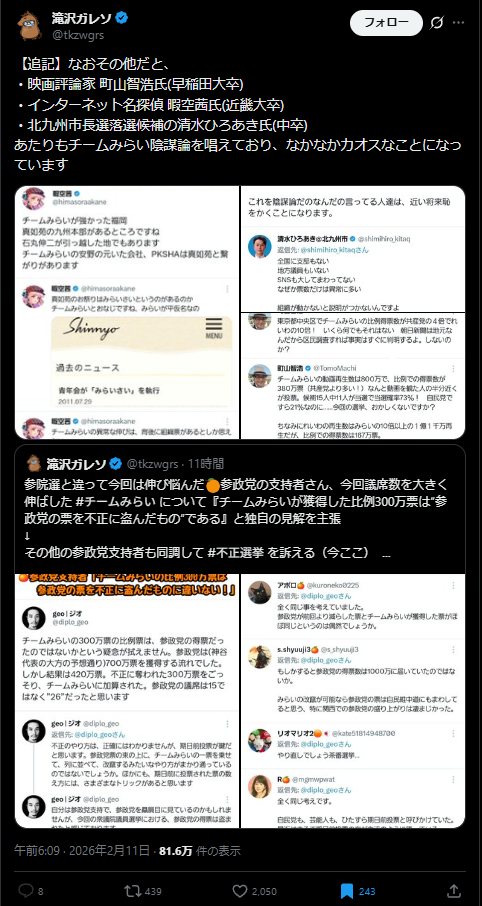Open the three-dot more options menu
Screen dimensions: 482x906
[458, 23]
